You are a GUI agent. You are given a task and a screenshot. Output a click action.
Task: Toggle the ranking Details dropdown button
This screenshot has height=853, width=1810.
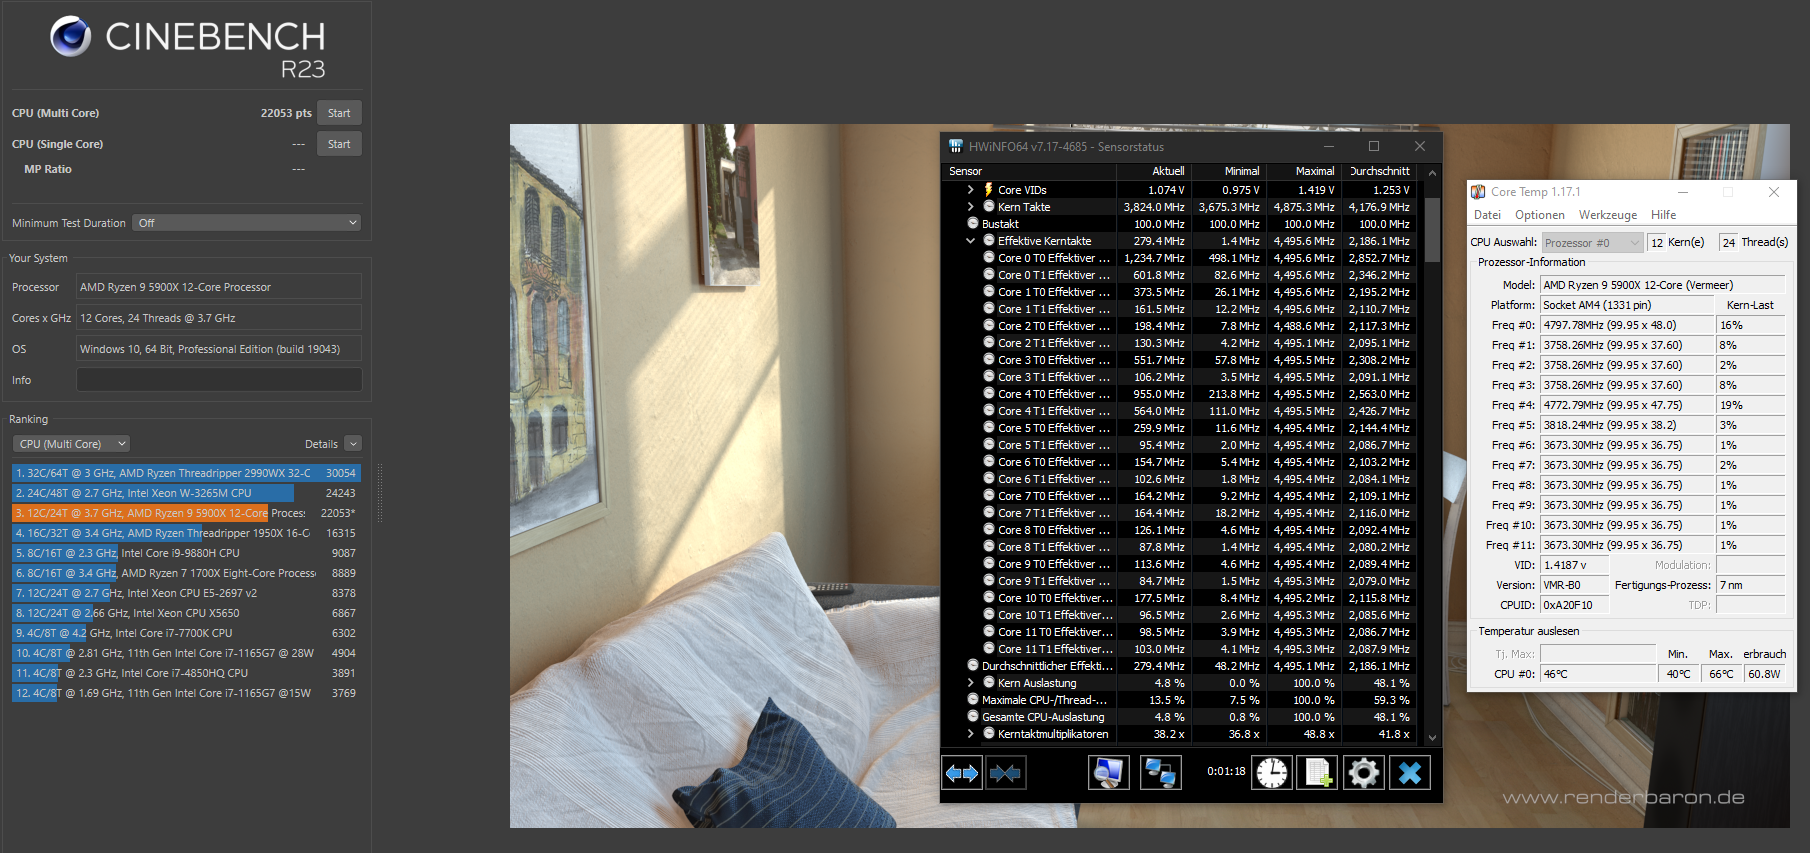coord(353,444)
